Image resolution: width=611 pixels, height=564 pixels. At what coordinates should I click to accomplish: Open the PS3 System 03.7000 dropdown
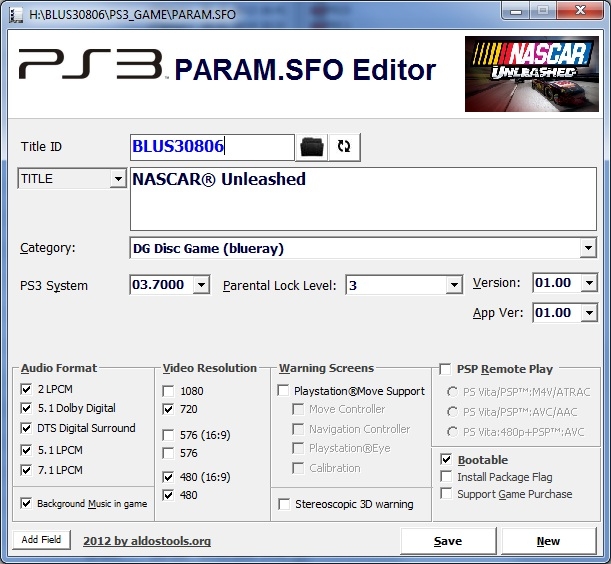(201, 285)
